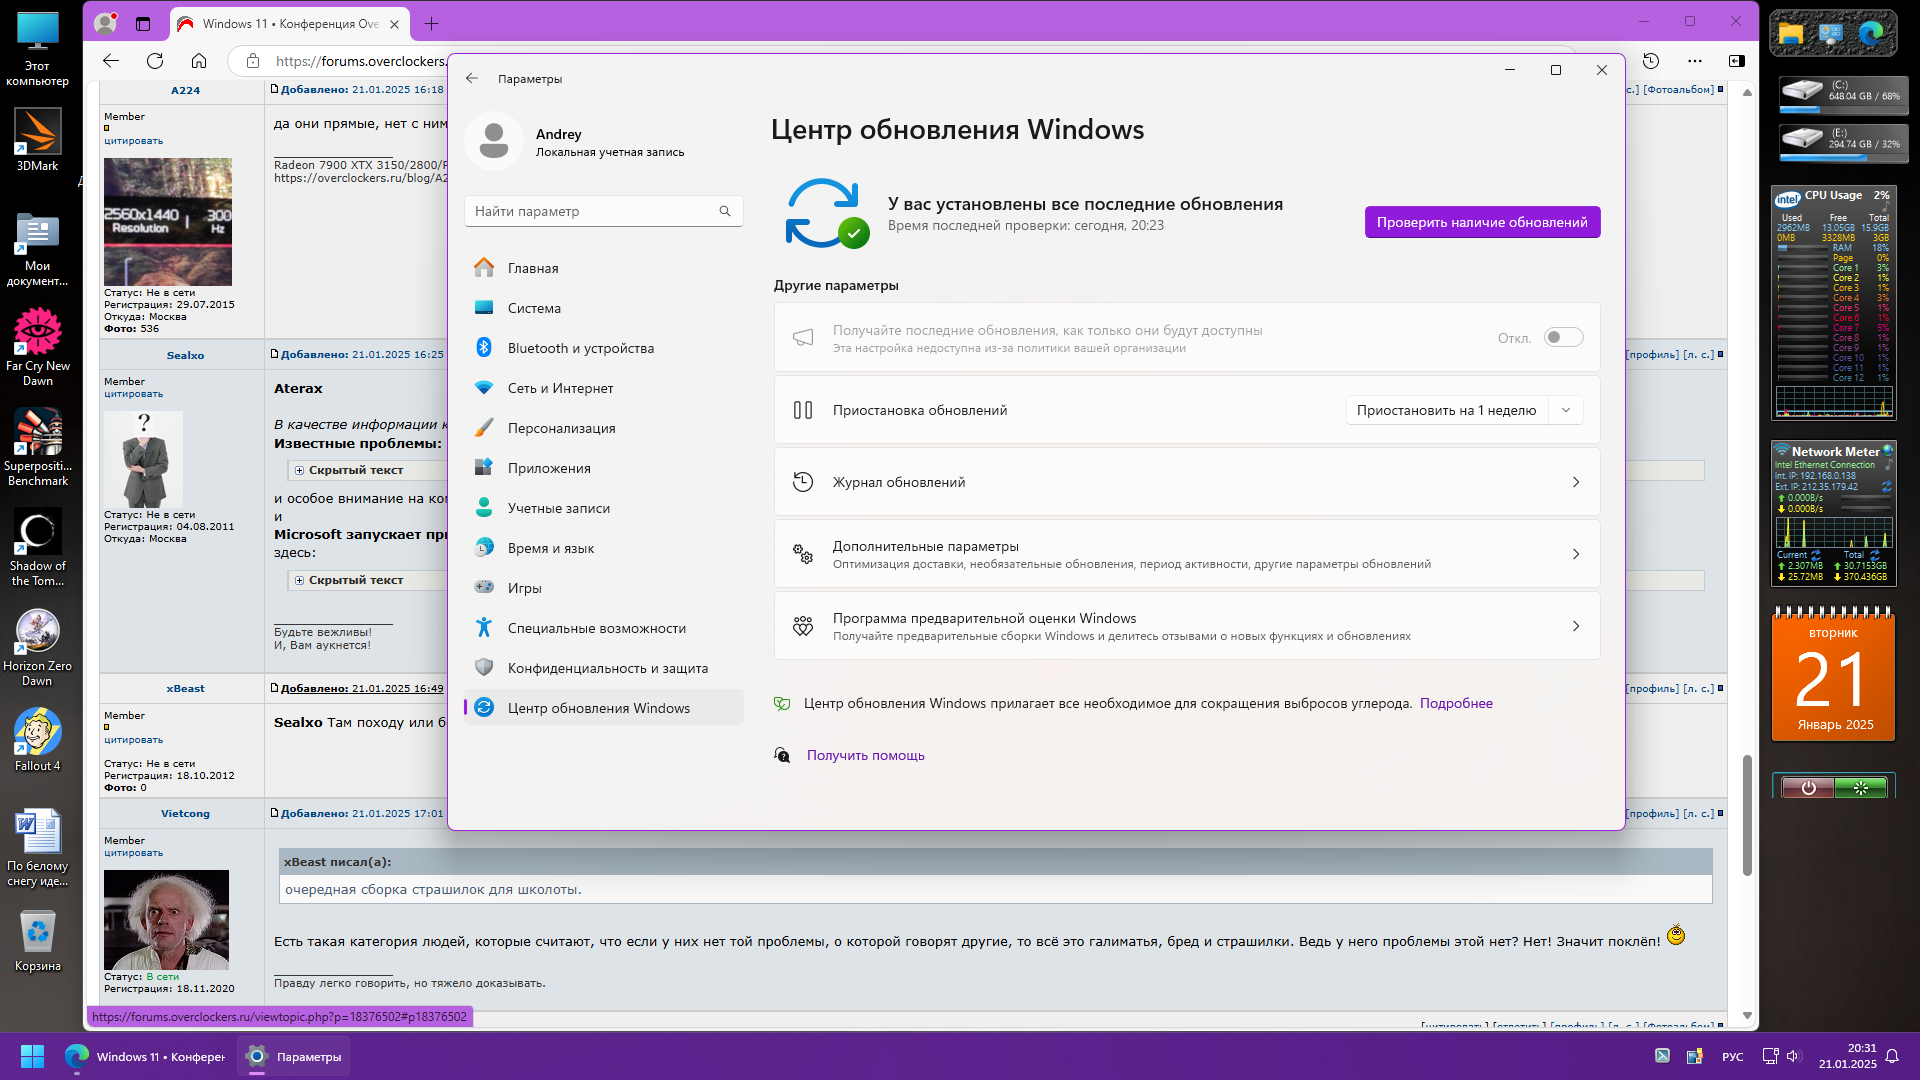Open the Подробнее carbon emissions link

pyautogui.click(x=1455, y=703)
